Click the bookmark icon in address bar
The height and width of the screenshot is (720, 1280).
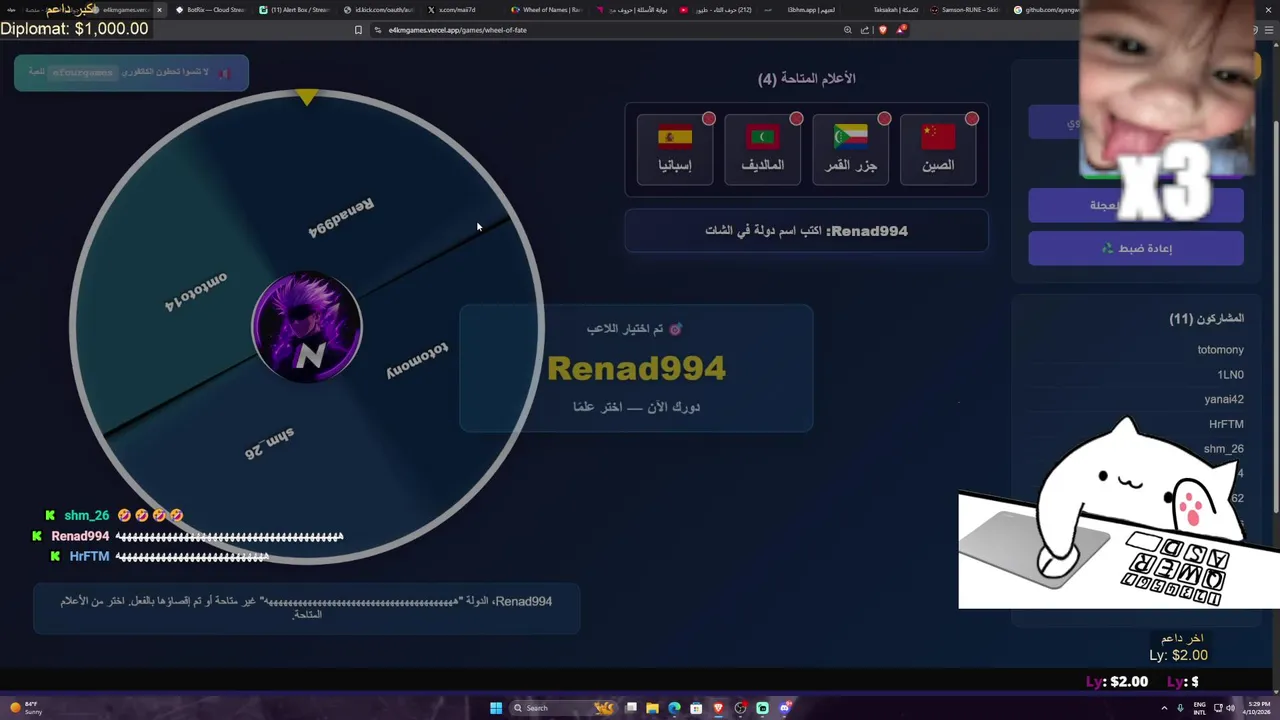coord(358,30)
